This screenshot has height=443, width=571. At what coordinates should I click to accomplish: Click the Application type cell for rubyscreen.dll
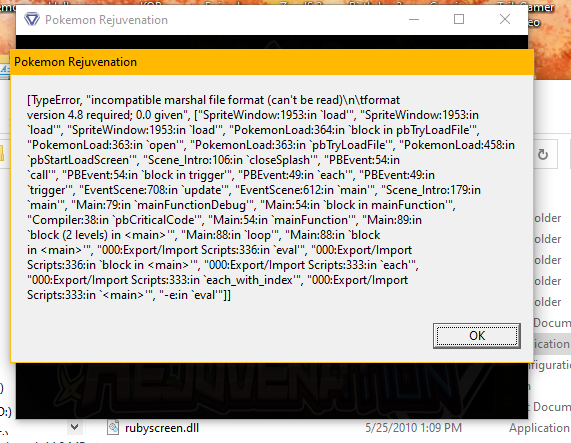coord(540,428)
